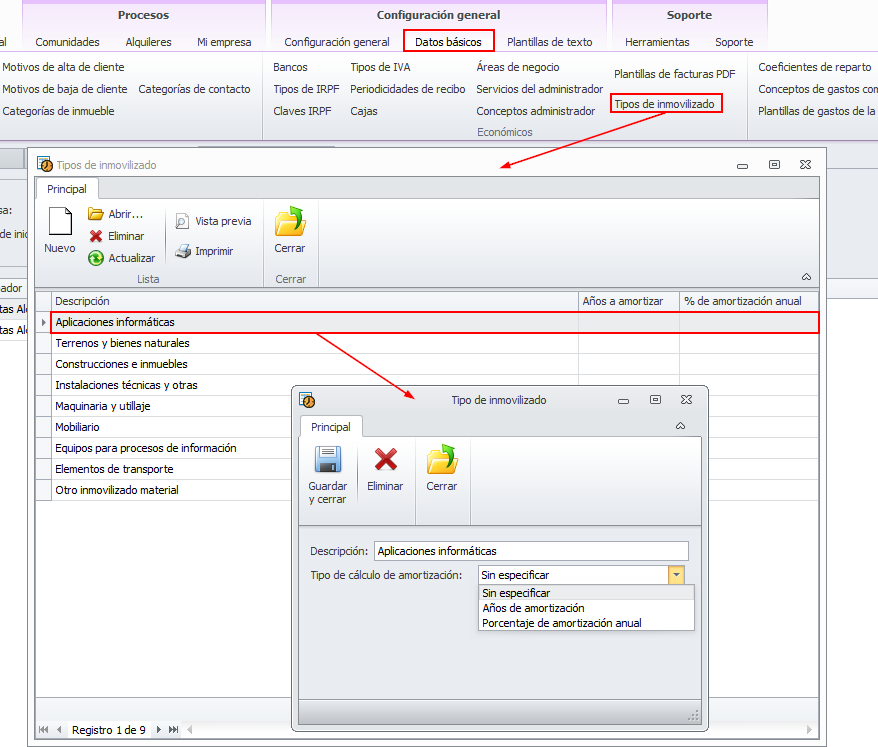Screen dimensions: 878x747
Task: Sort by Años a amortizar column header
Action: point(629,301)
